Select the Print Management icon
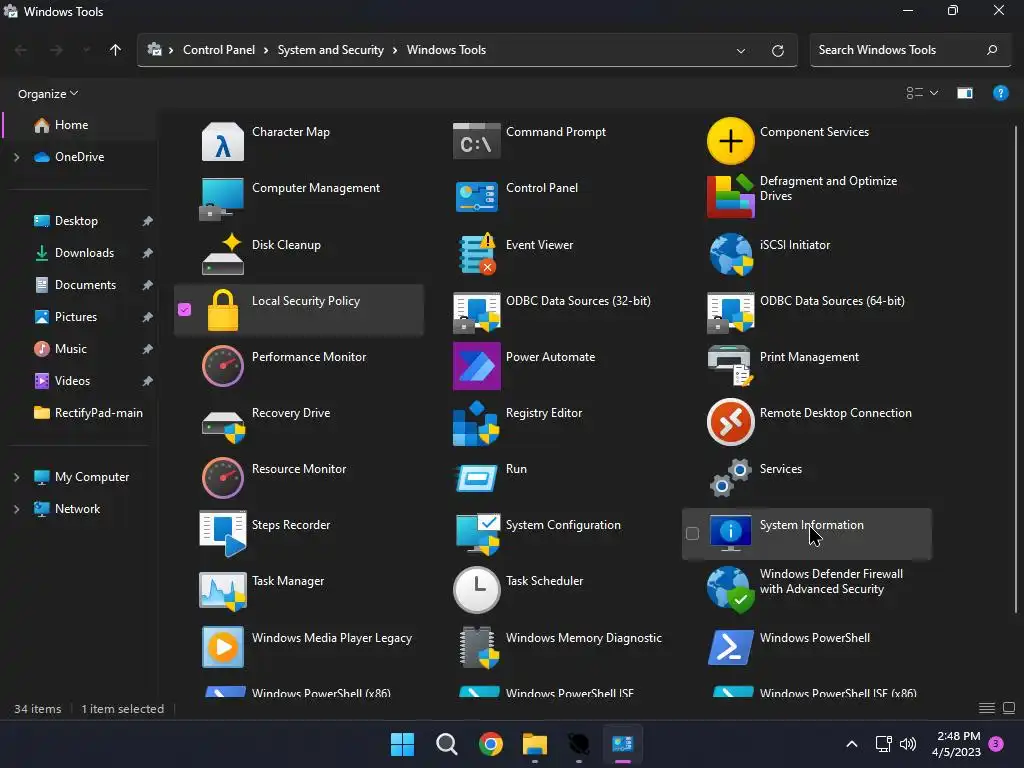1024x768 pixels. click(x=730, y=366)
